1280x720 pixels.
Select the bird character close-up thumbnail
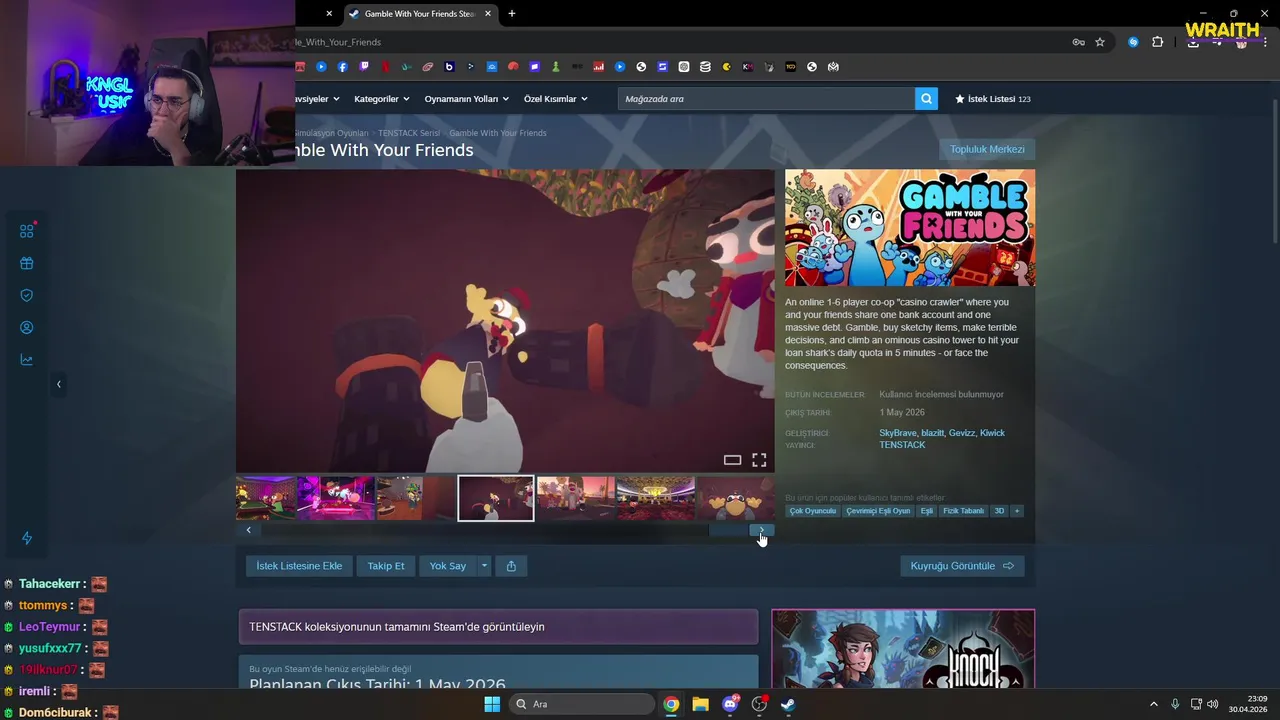[736, 498]
